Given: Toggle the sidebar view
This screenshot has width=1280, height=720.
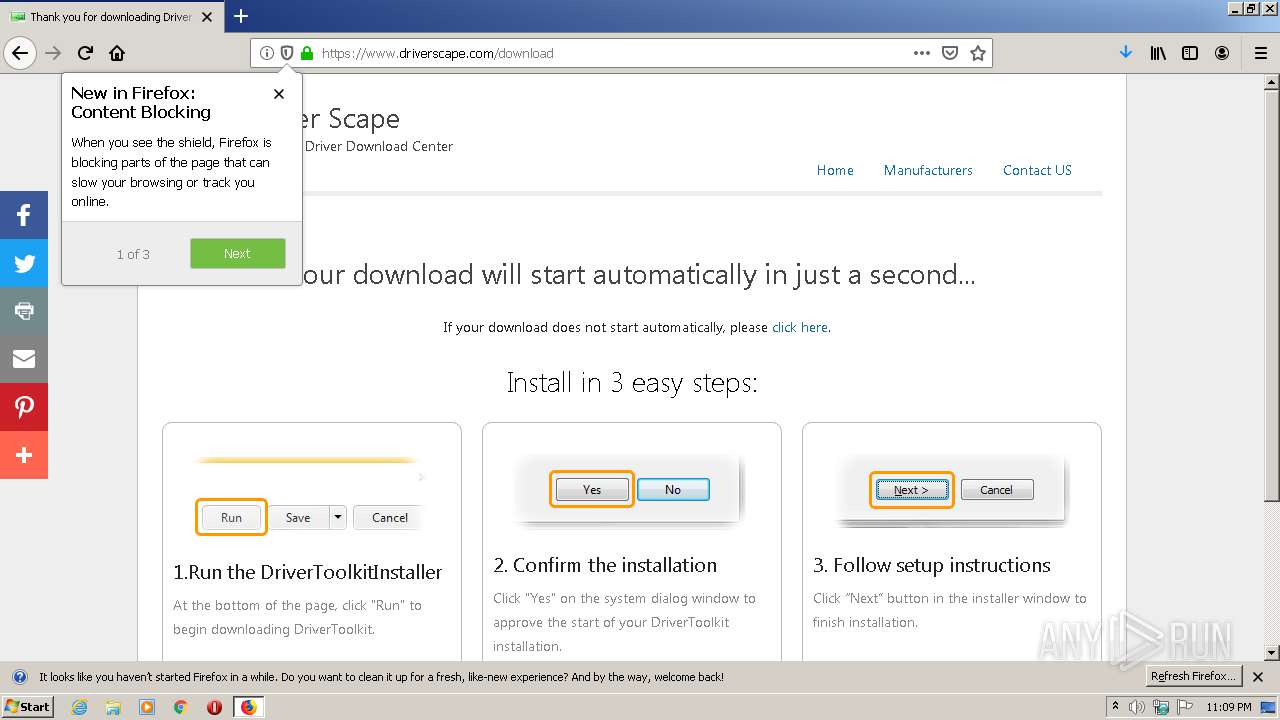Looking at the screenshot, I should (1190, 53).
